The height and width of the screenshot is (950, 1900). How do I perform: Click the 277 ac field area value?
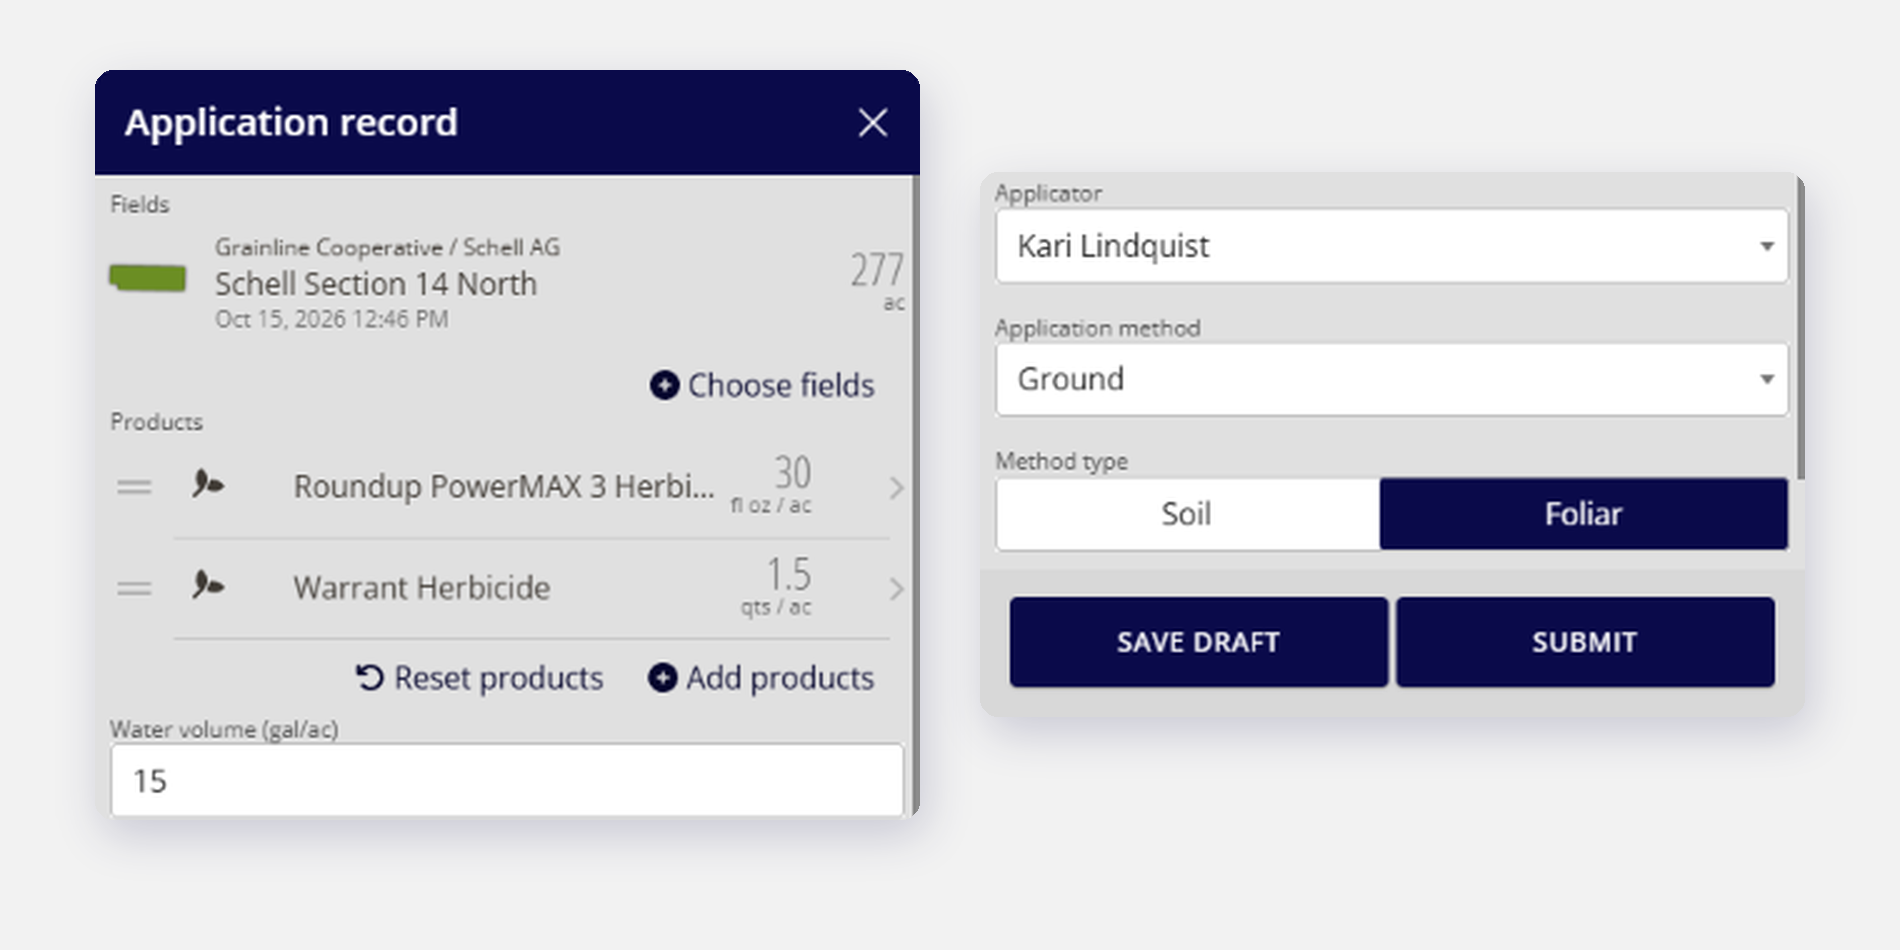(x=877, y=281)
